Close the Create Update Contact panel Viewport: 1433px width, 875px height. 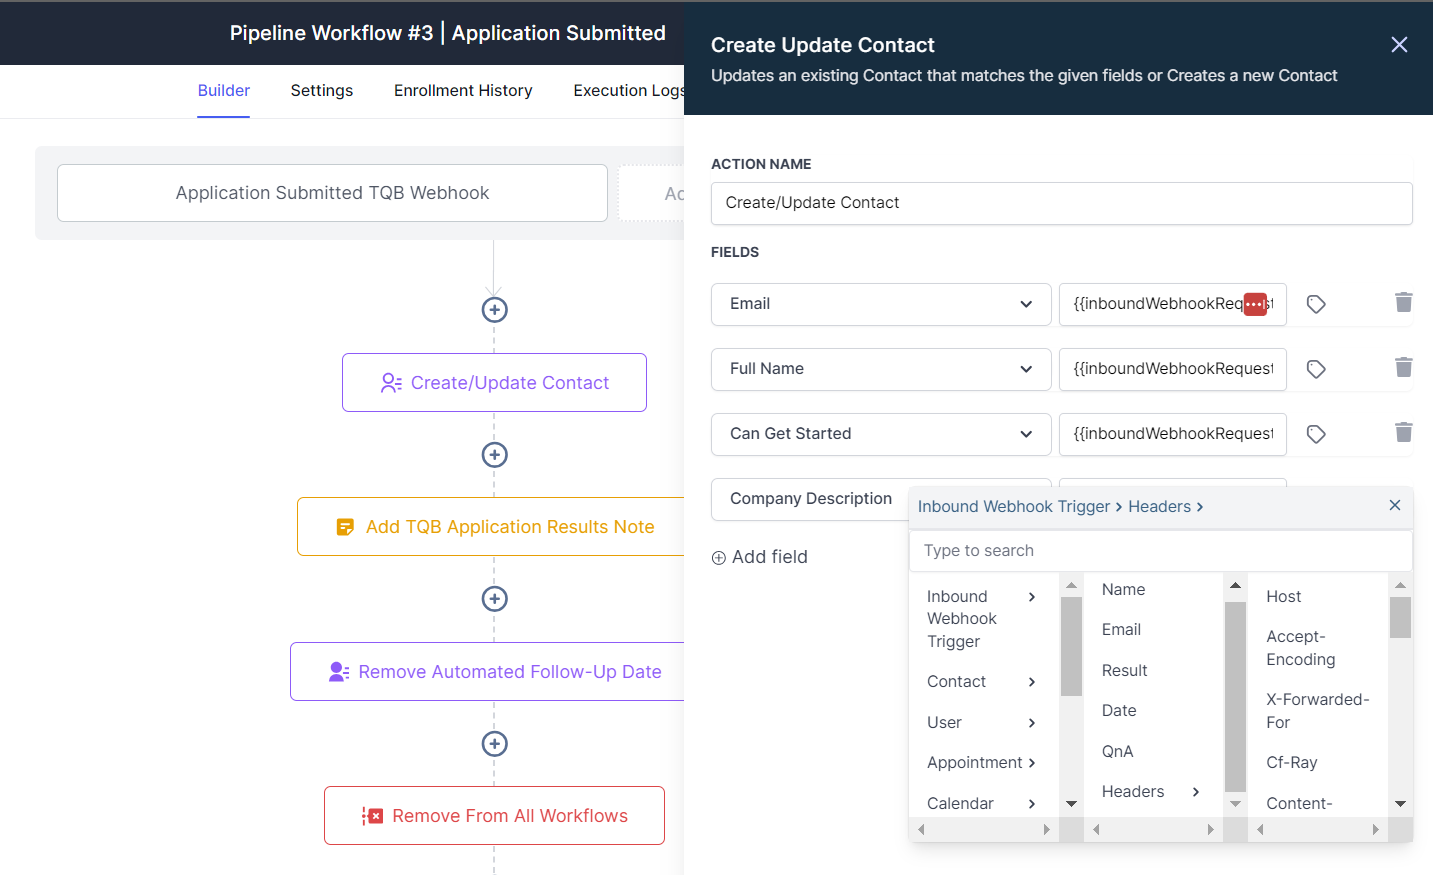pos(1399,45)
